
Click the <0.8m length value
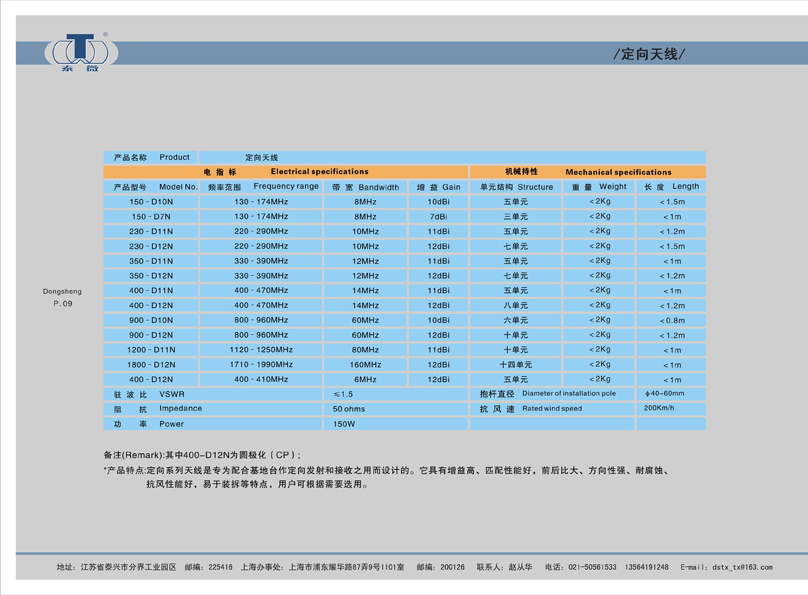pyautogui.click(x=670, y=320)
